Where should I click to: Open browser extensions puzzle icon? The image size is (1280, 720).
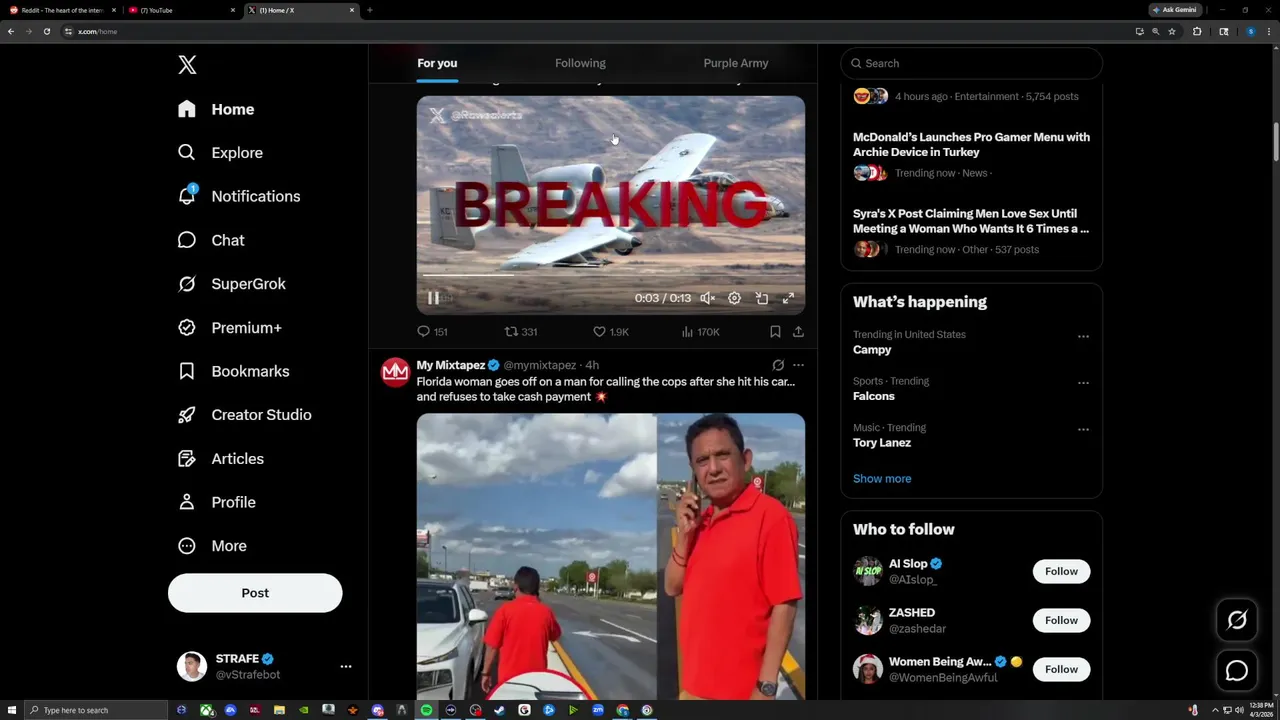(1197, 31)
